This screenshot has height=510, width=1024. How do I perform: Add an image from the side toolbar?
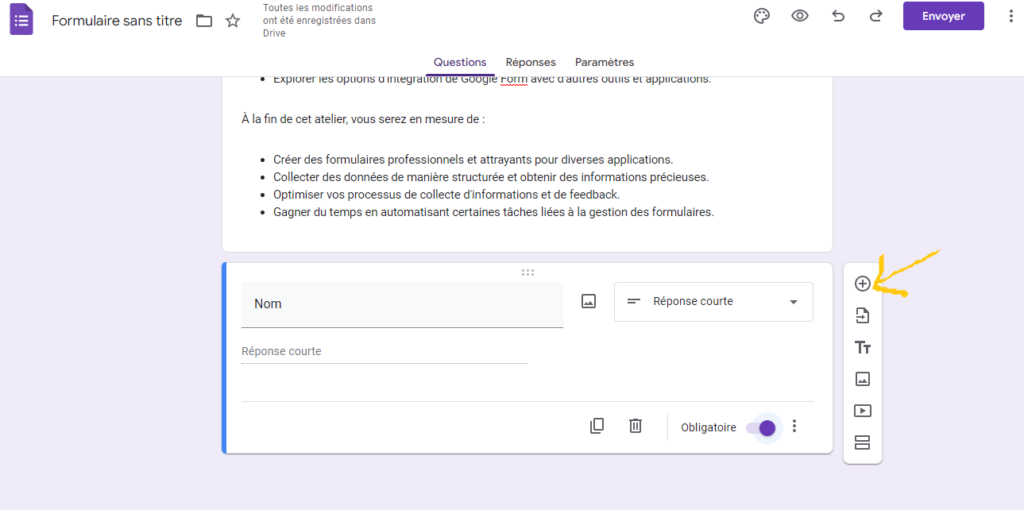(862, 379)
